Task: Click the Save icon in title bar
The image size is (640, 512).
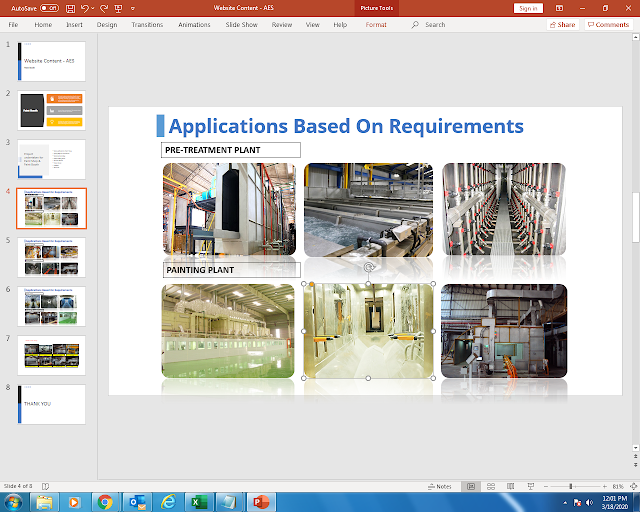Action: (70, 8)
